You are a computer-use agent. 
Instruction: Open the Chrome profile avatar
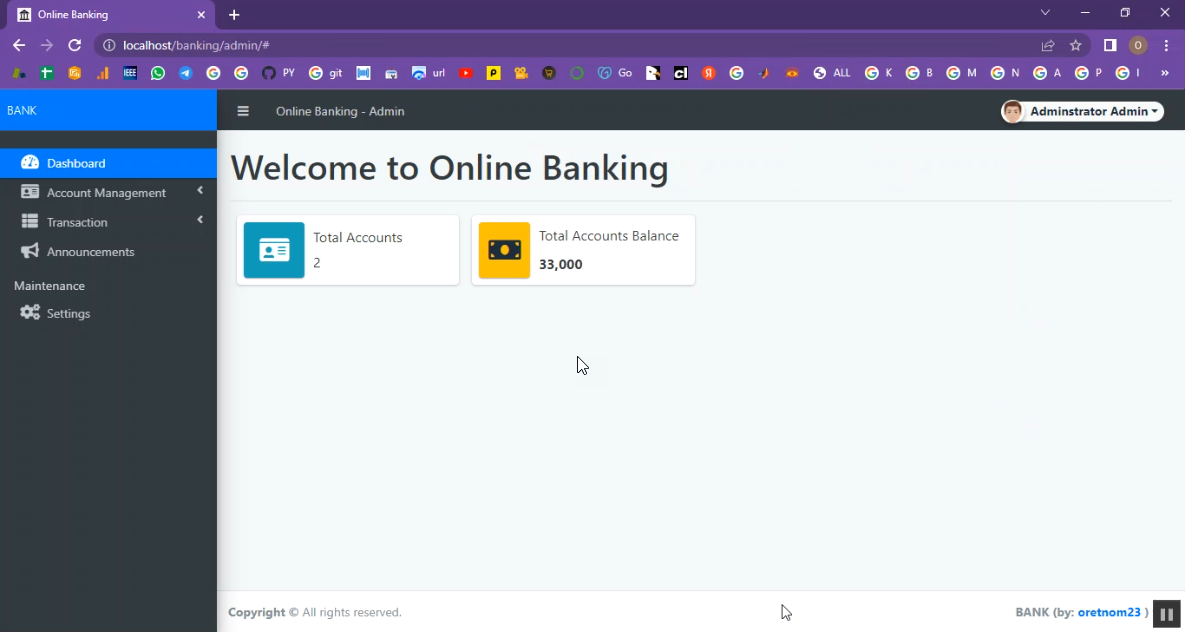coord(1137,45)
